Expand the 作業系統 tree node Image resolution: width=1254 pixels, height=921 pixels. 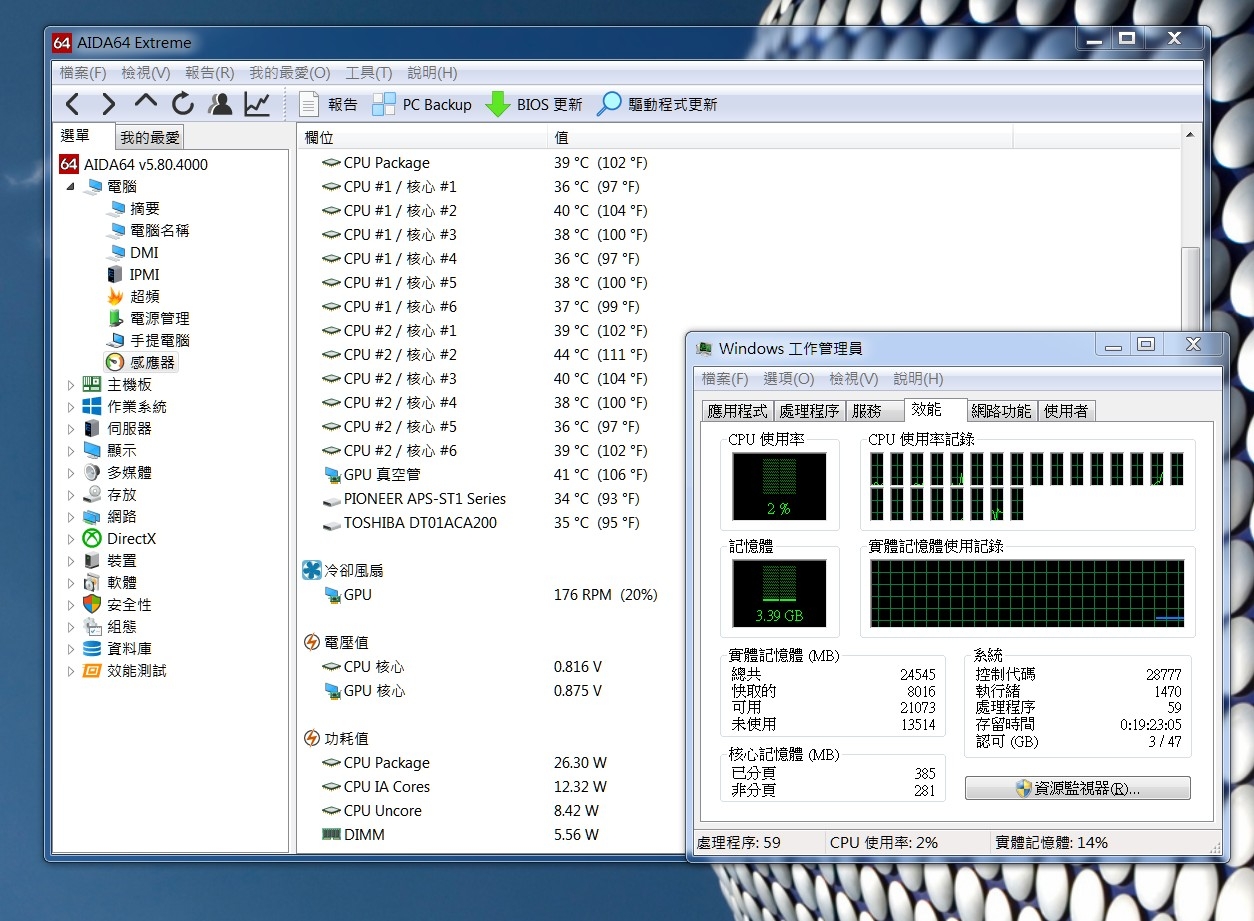[71, 407]
